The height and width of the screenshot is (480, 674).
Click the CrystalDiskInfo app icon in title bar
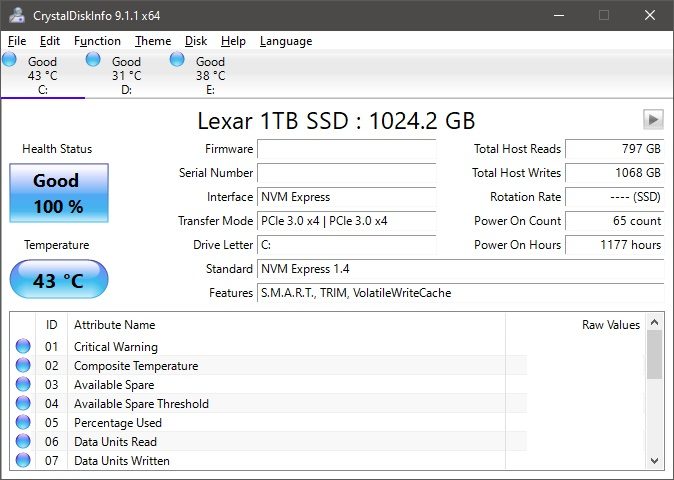[17, 15]
